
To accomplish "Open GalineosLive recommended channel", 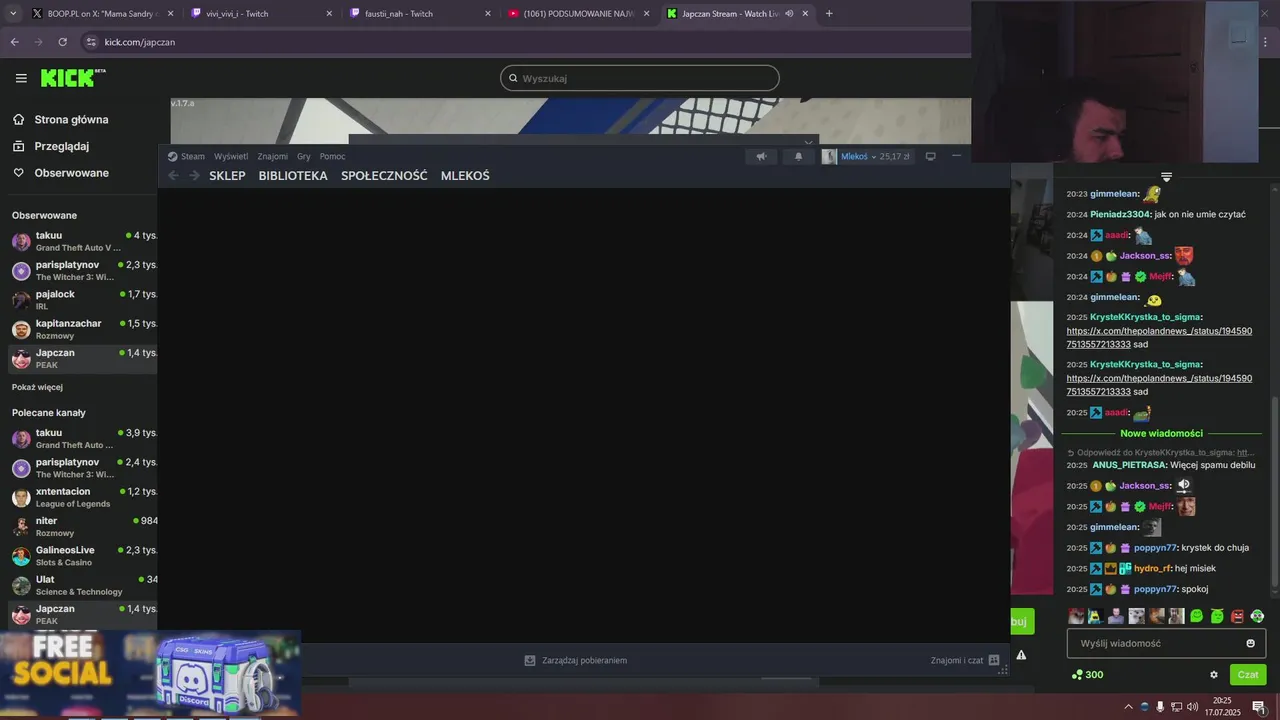I will (83, 556).
